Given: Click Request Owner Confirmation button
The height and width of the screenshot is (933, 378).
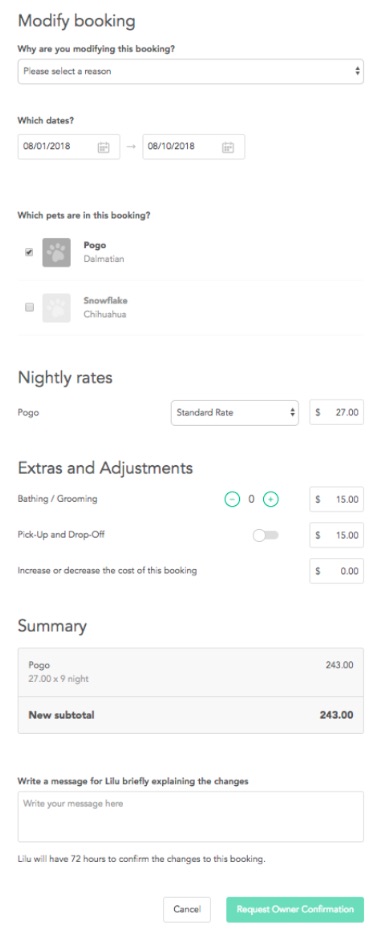Looking at the screenshot, I should pos(295,909).
